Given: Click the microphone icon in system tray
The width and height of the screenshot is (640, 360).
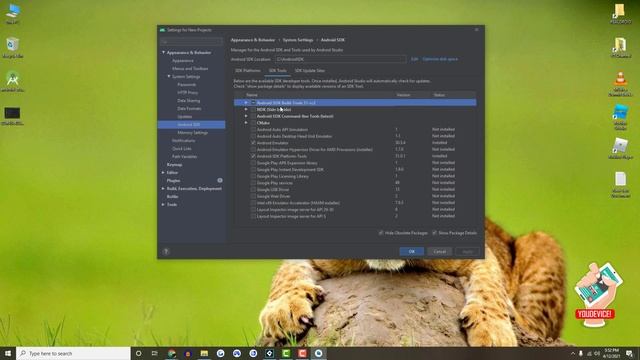Looking at the screenshot, I should coord(581,353).
